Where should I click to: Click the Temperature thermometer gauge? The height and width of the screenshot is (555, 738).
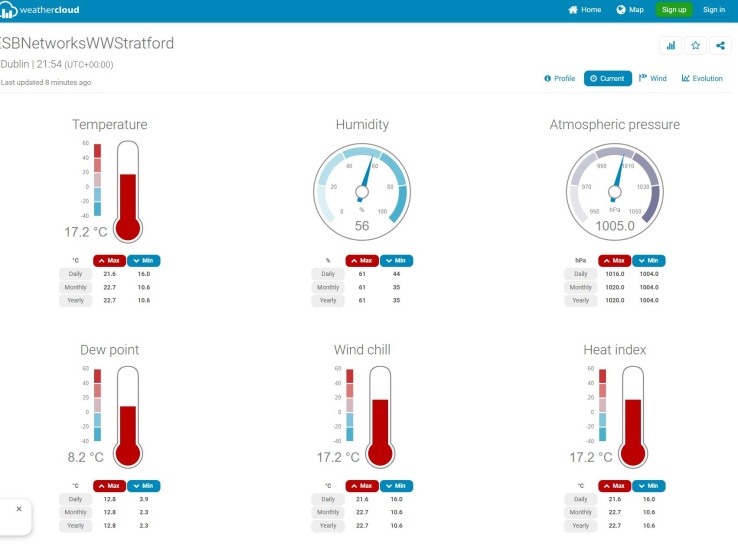[128, 192]
